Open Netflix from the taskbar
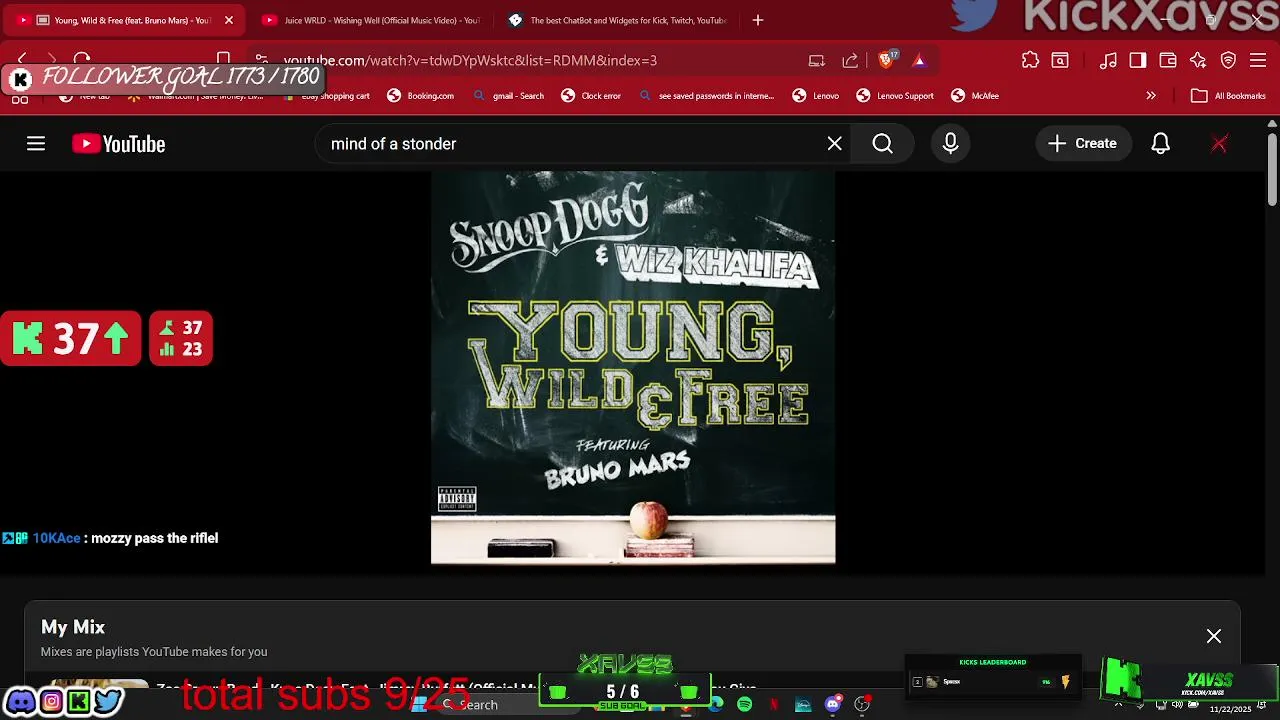 (773, 705)
